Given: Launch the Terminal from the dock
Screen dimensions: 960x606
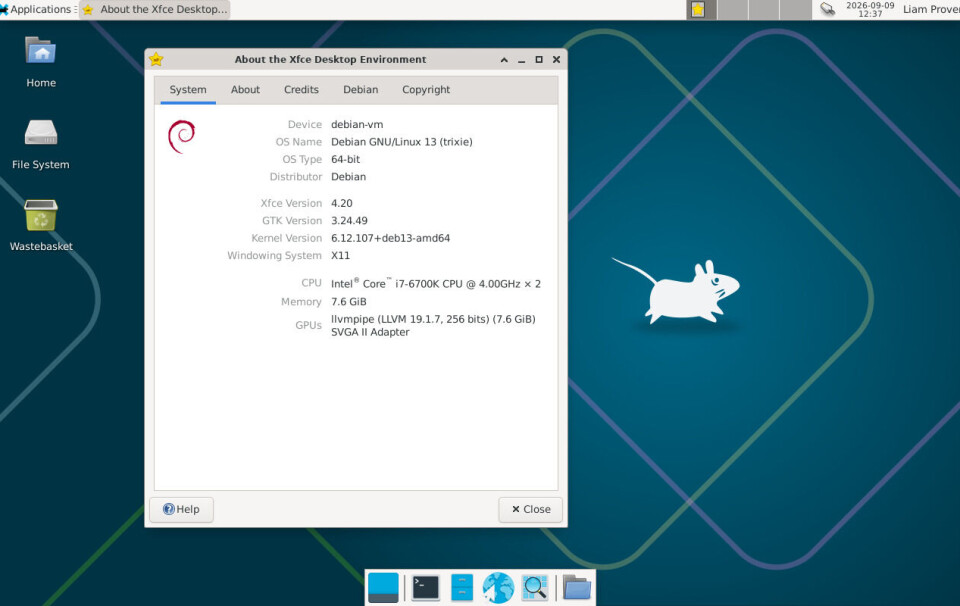Looking at the screenshot, I should 426,588.
